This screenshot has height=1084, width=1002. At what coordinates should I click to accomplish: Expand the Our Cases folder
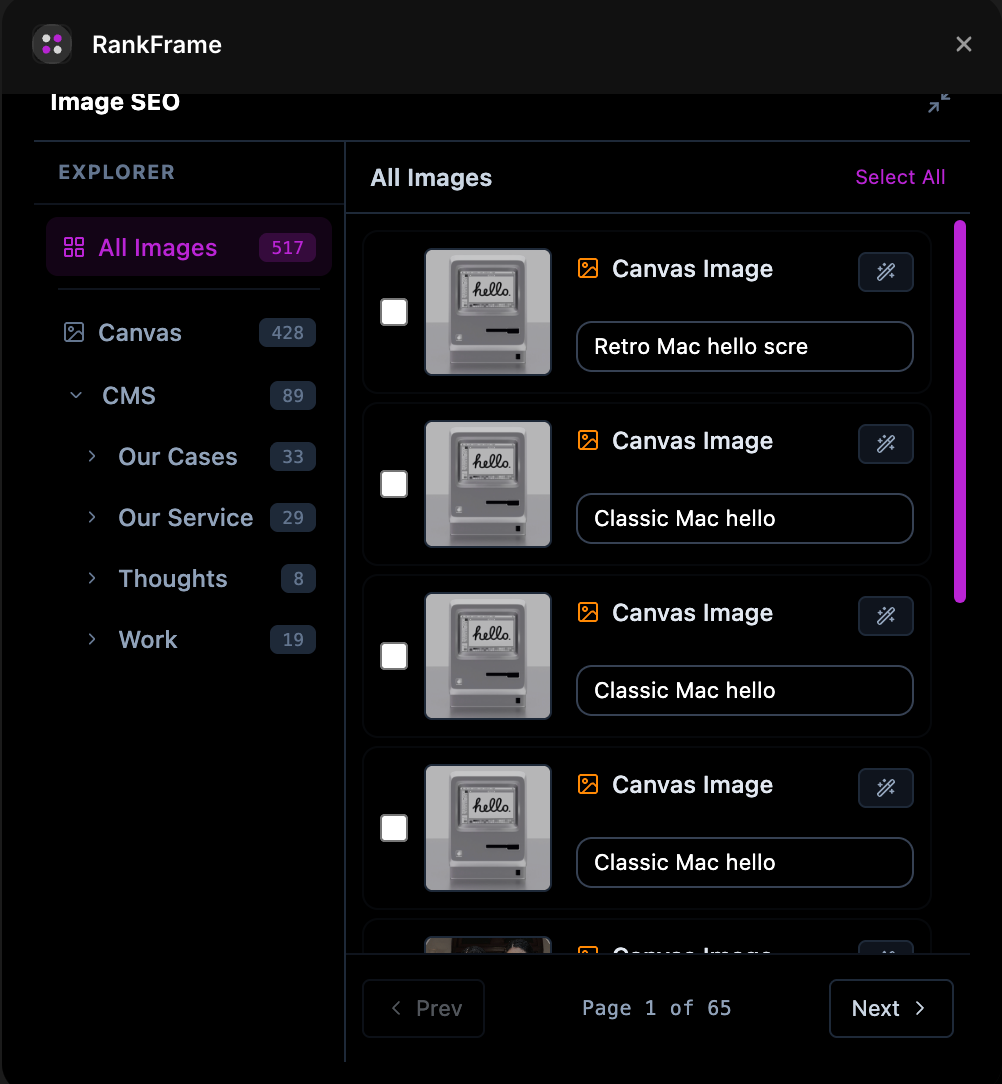92,457
